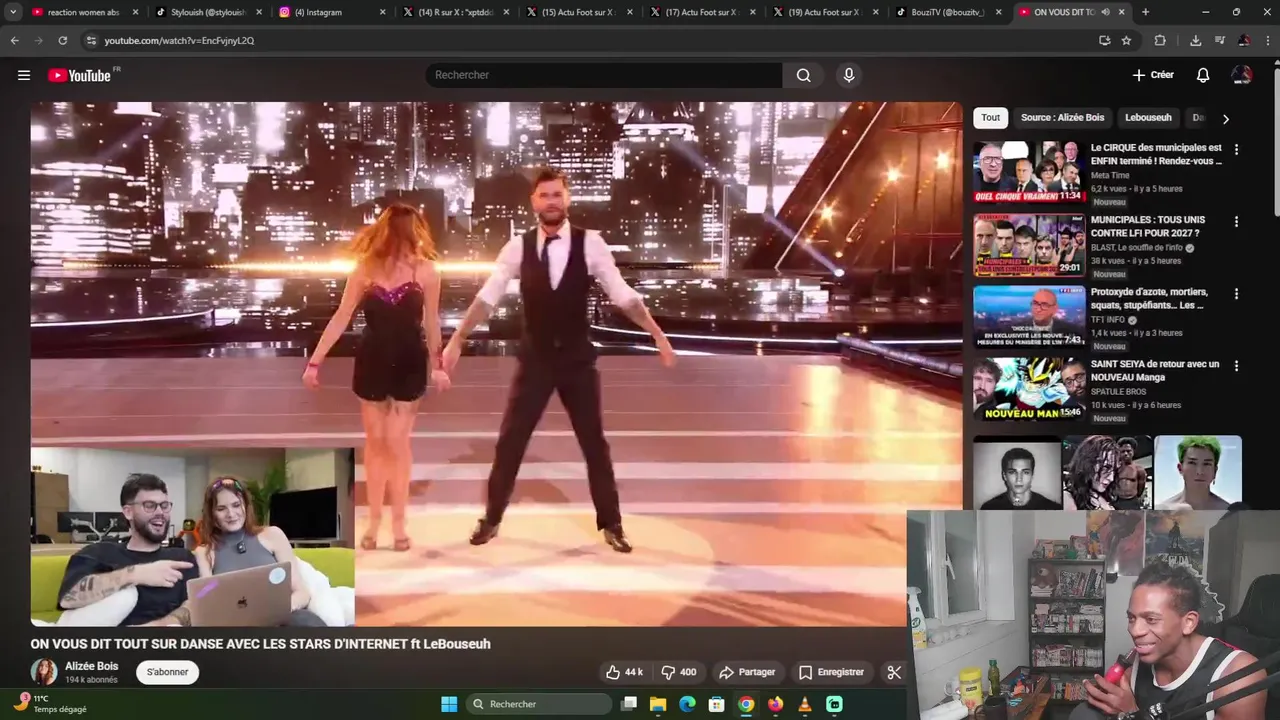Image resolution: width=1280 pixels, height=720 pixels.
Task: Go to the YouTube home logo
Action: click(79, 75)
